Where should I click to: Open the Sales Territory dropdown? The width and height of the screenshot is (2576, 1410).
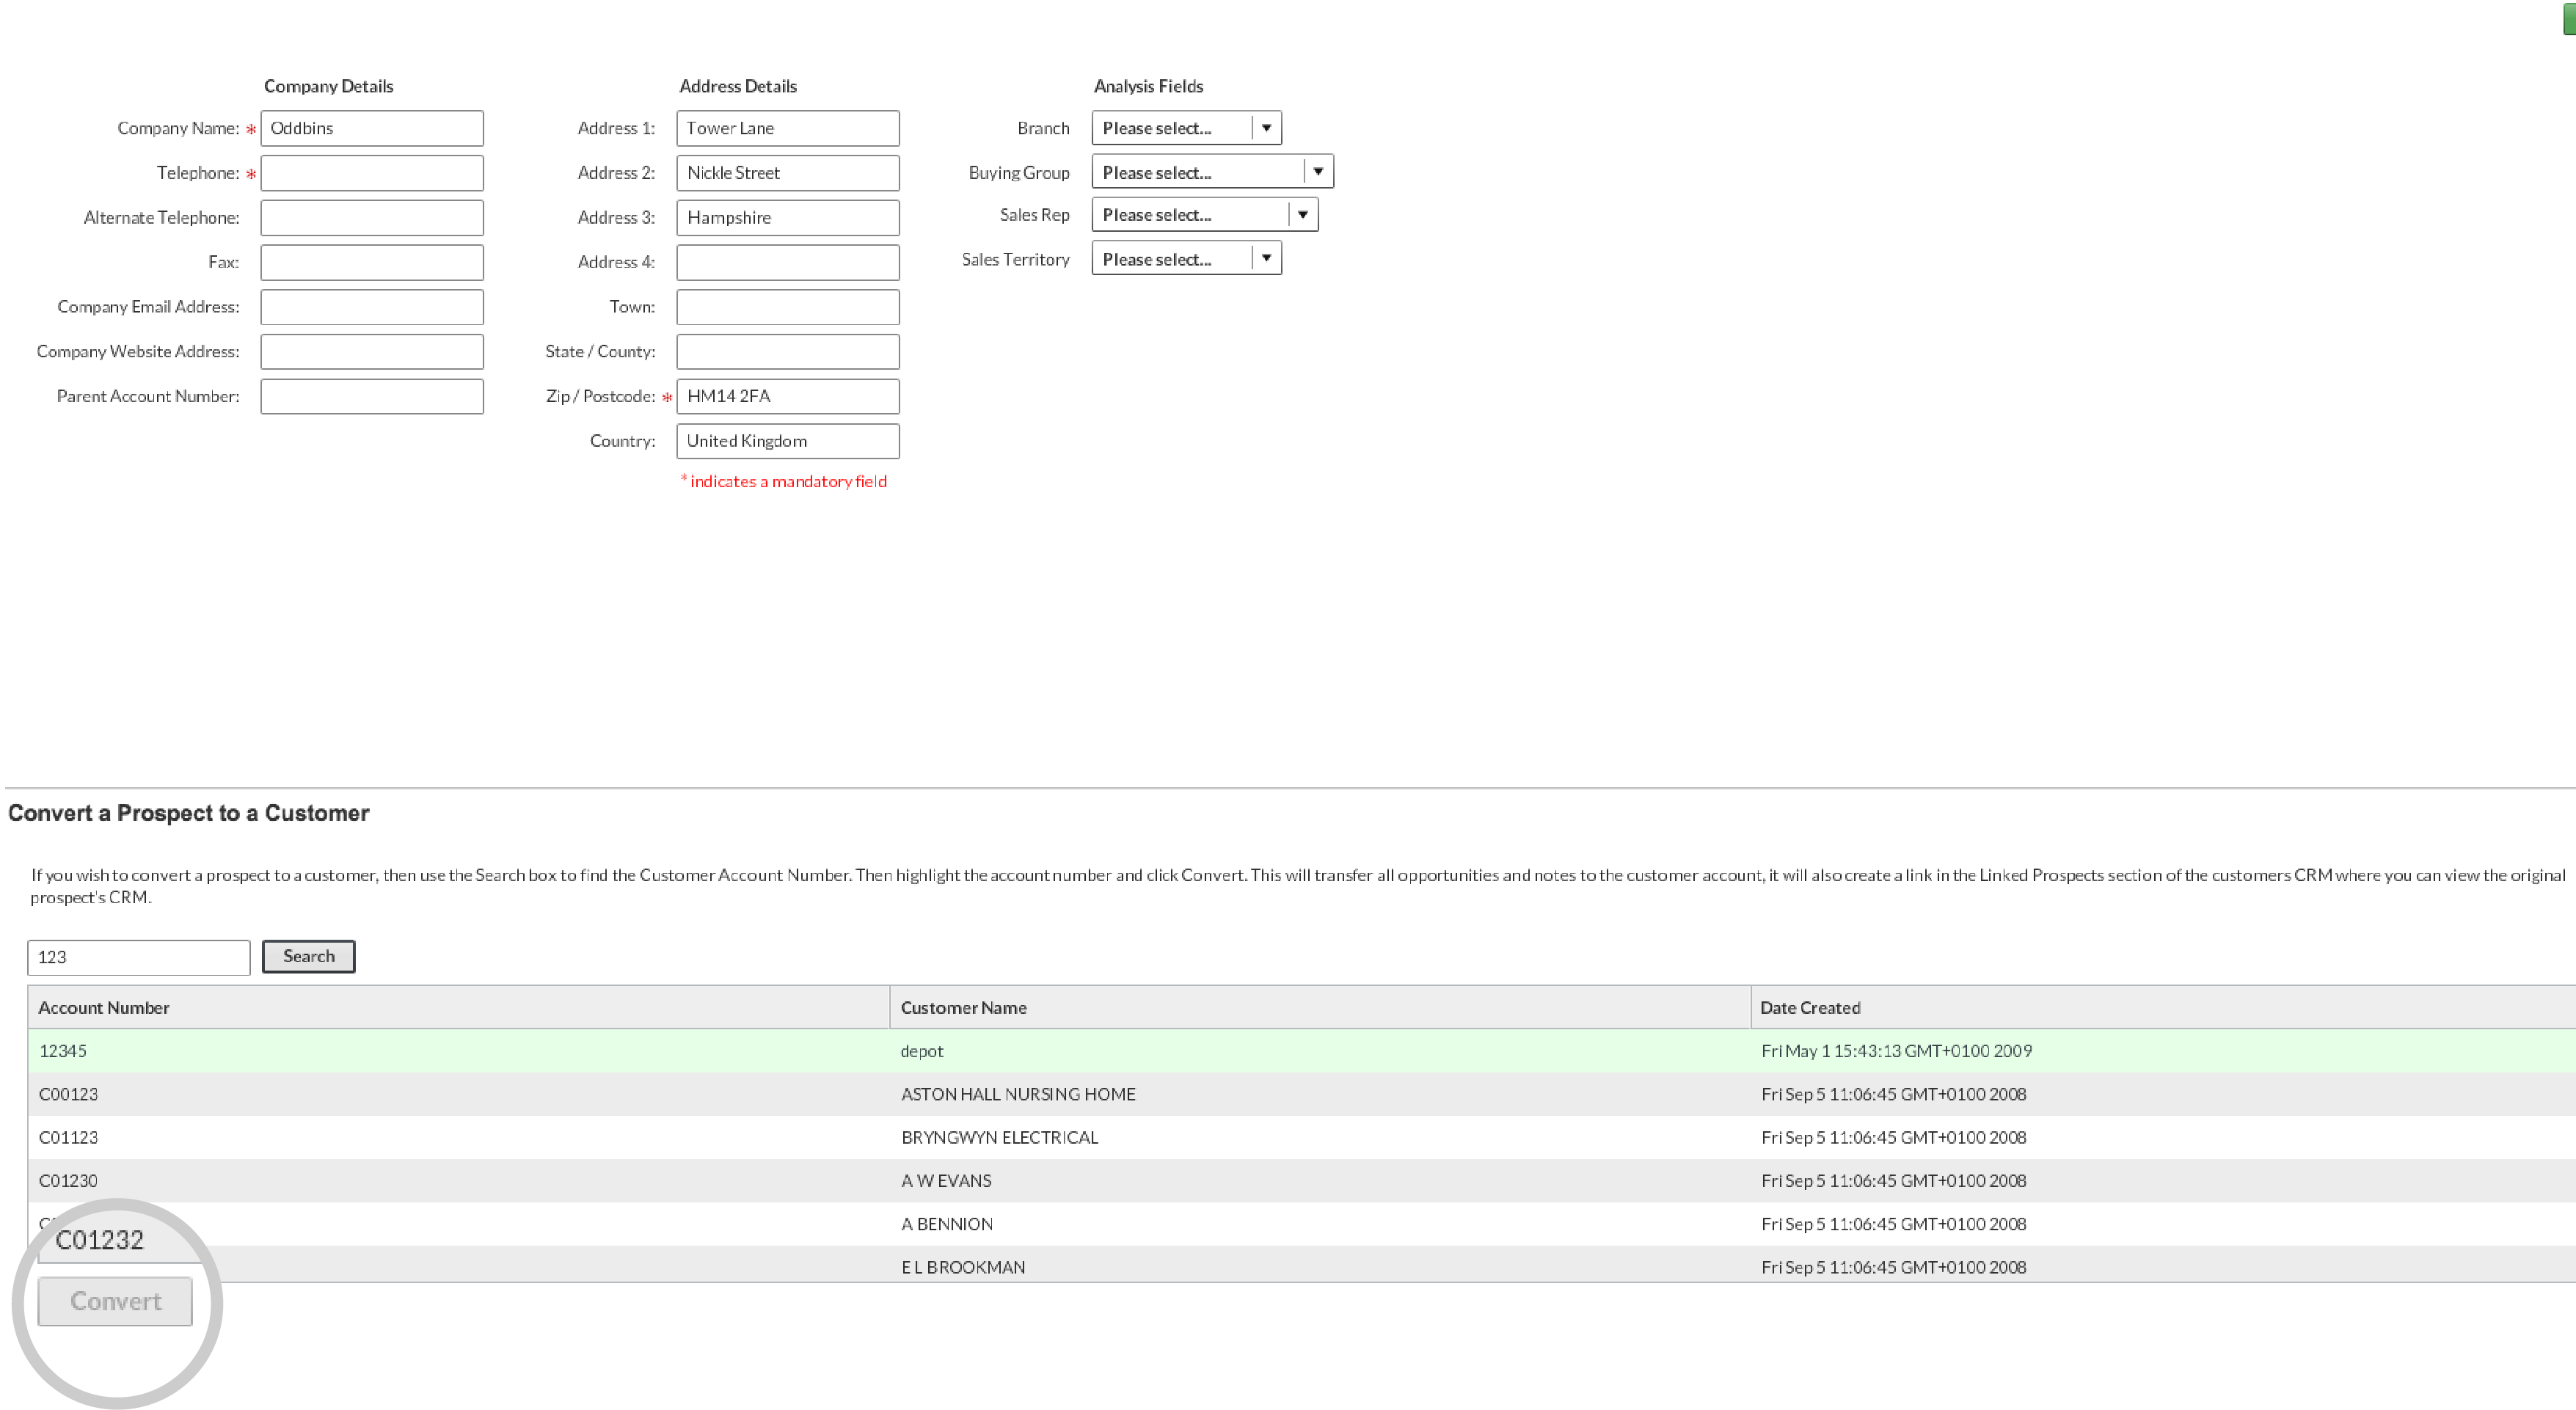click(1186, 259)
